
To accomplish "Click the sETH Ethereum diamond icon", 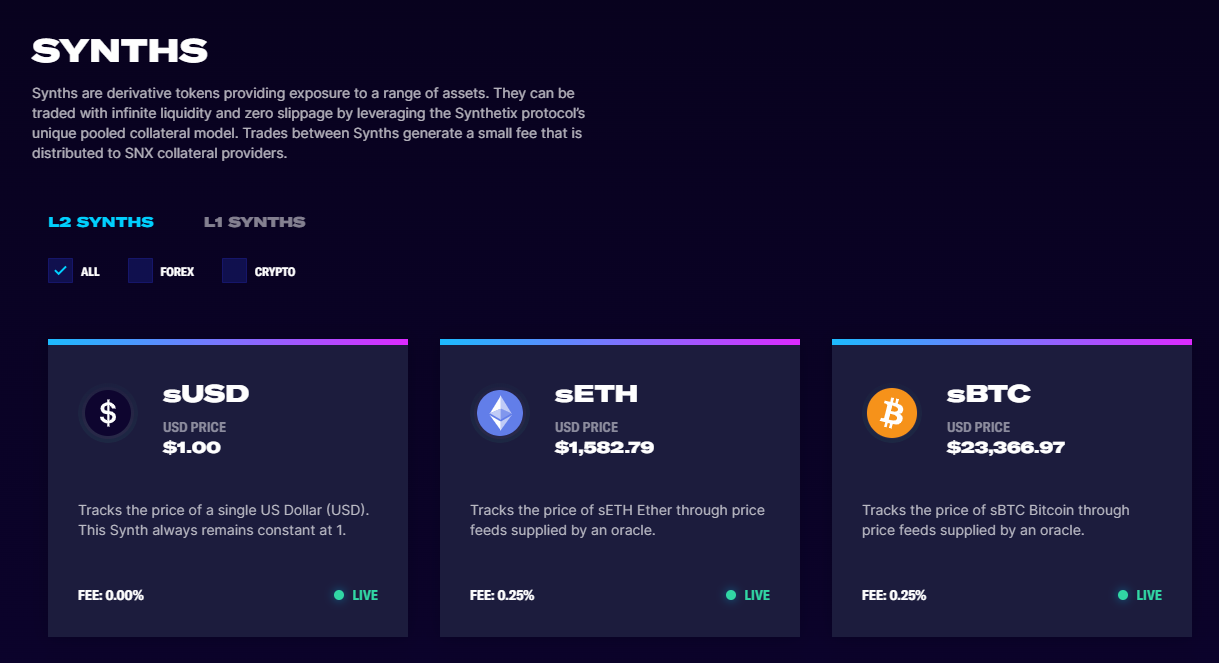I will (500, 413).
